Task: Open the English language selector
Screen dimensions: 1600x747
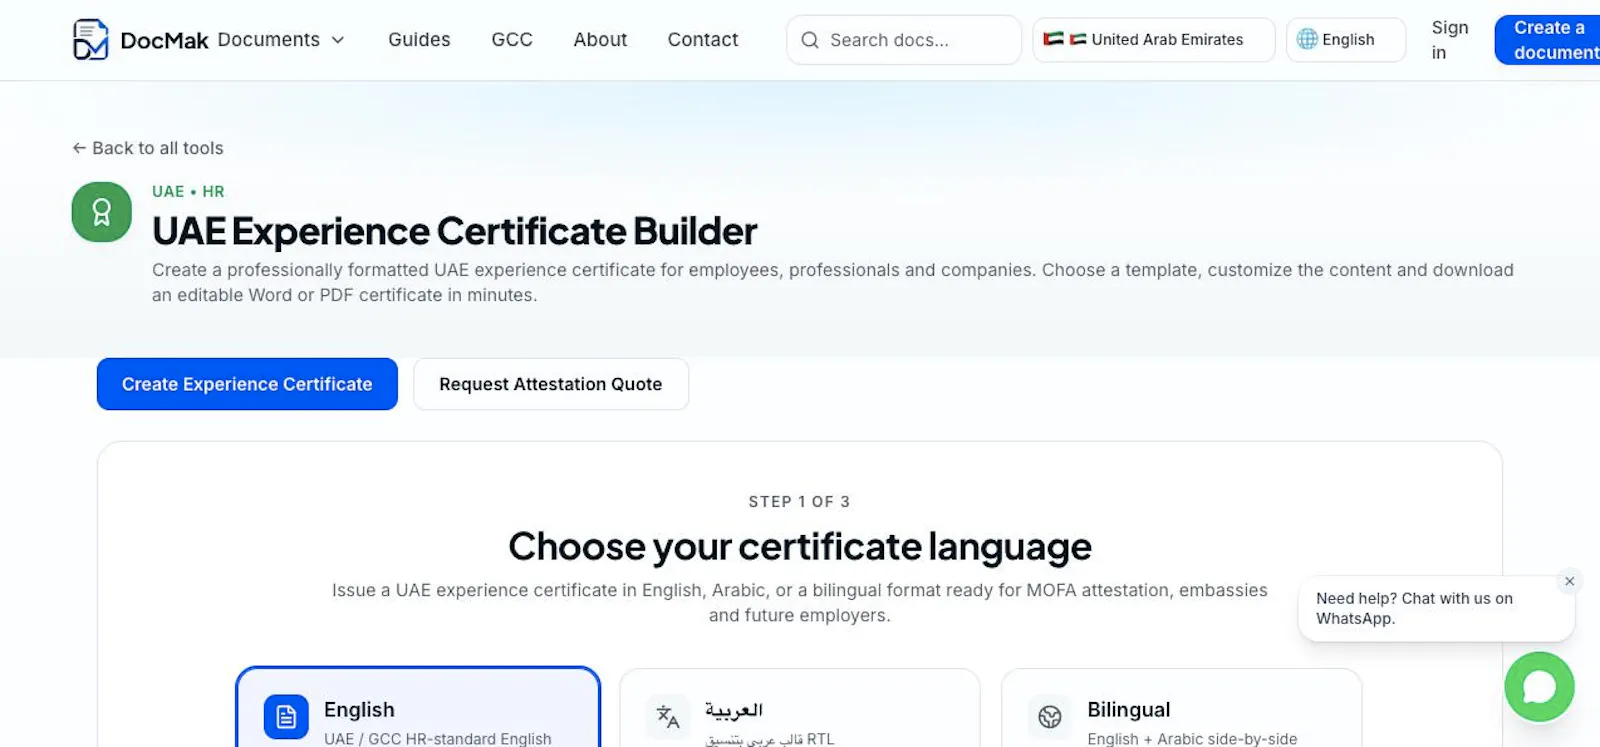Action: click(x=1346, y=40)
